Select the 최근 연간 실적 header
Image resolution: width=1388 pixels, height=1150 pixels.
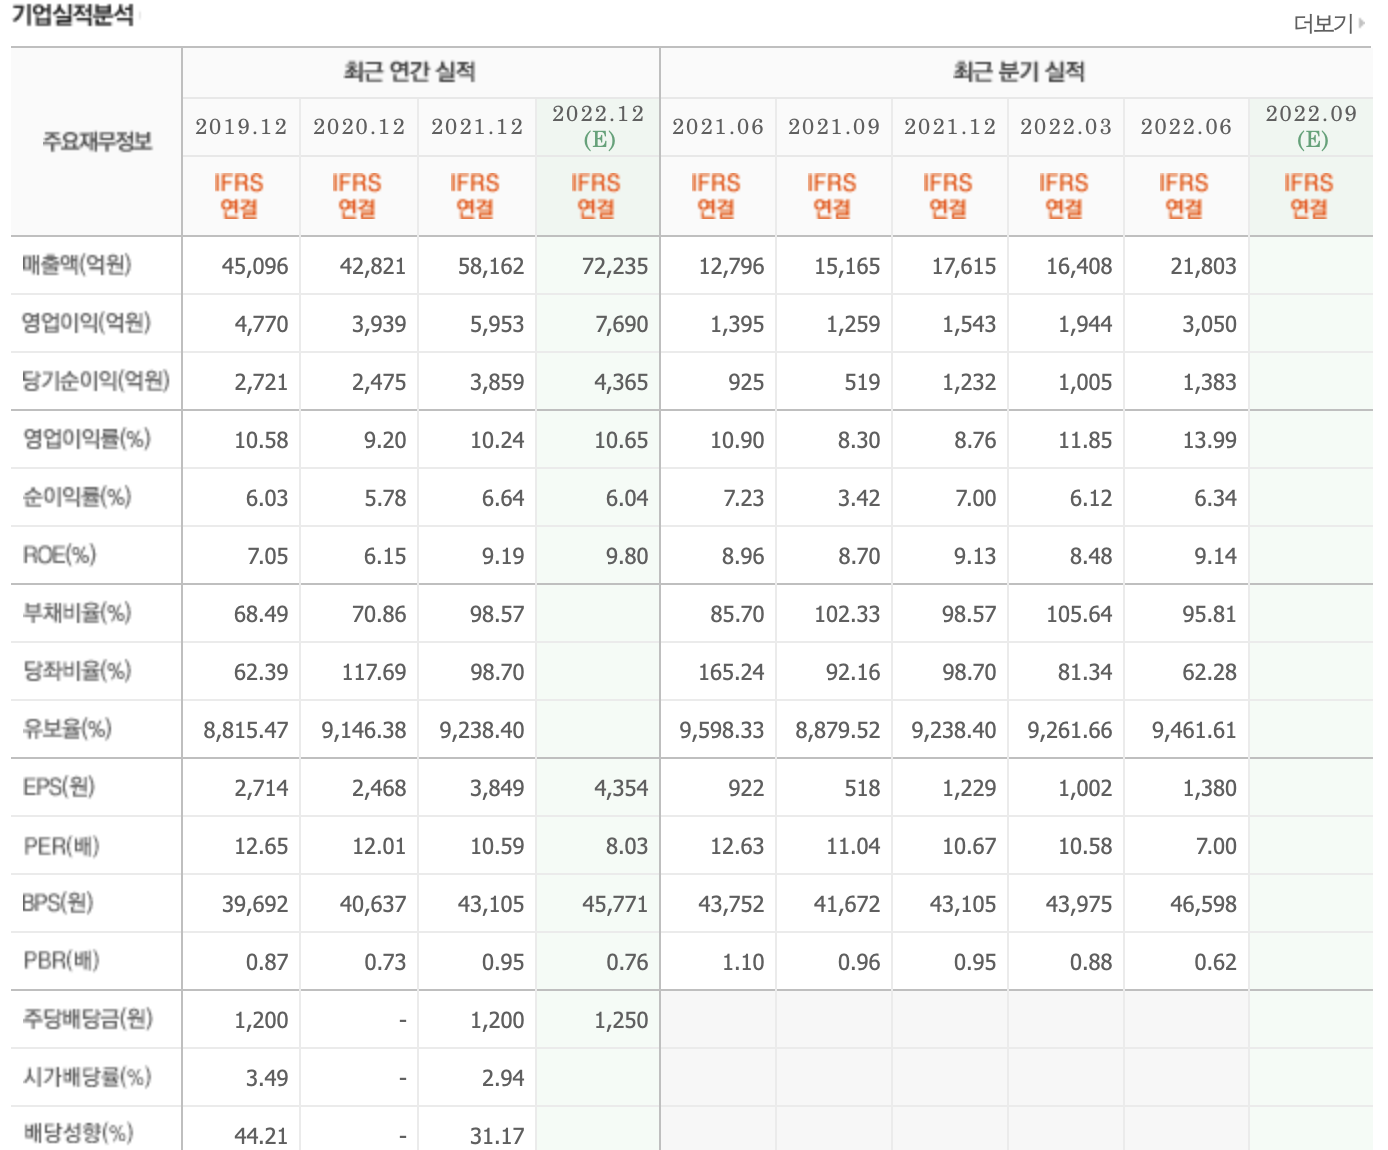click(x=409, y=71)
